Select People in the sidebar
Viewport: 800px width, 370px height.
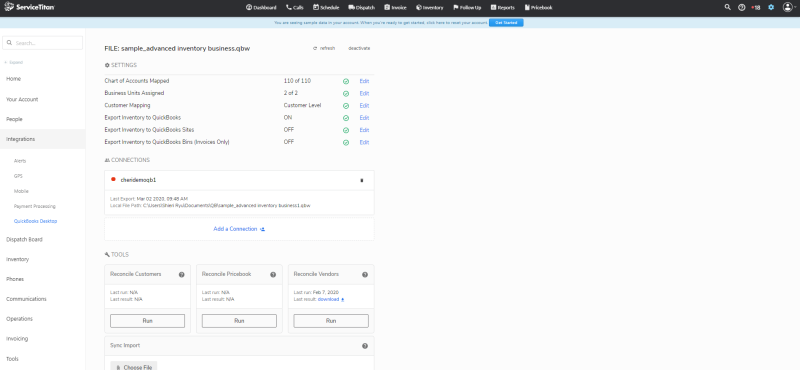(x=14, y=119)
